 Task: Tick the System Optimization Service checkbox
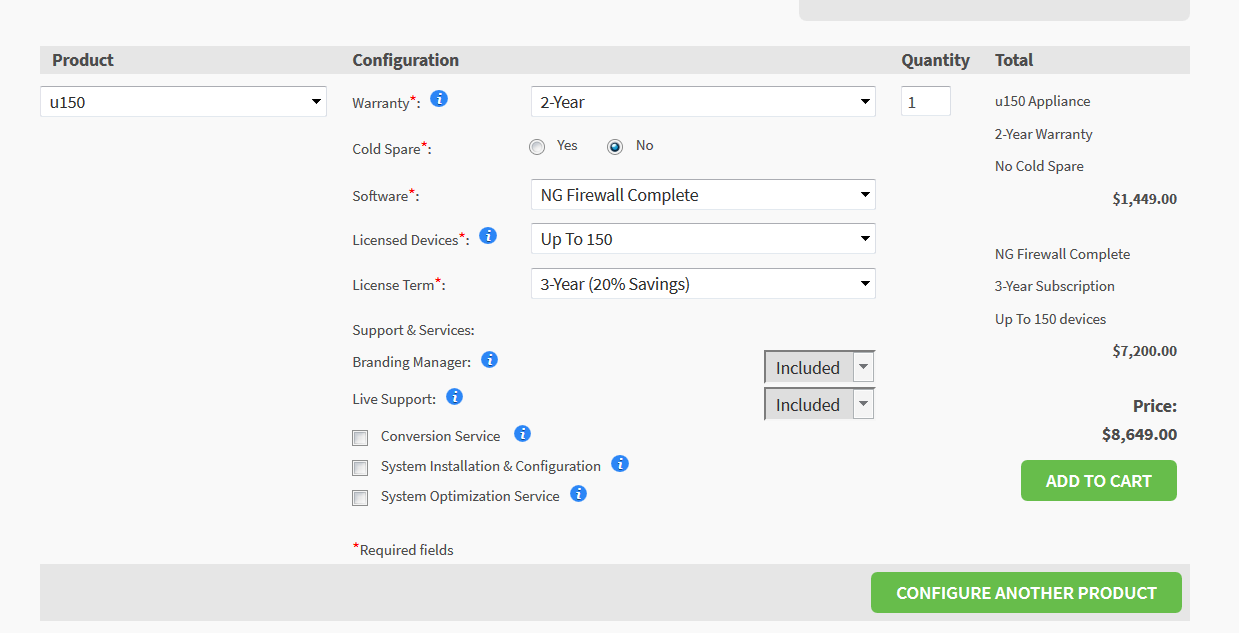click(x=360, y=498)
